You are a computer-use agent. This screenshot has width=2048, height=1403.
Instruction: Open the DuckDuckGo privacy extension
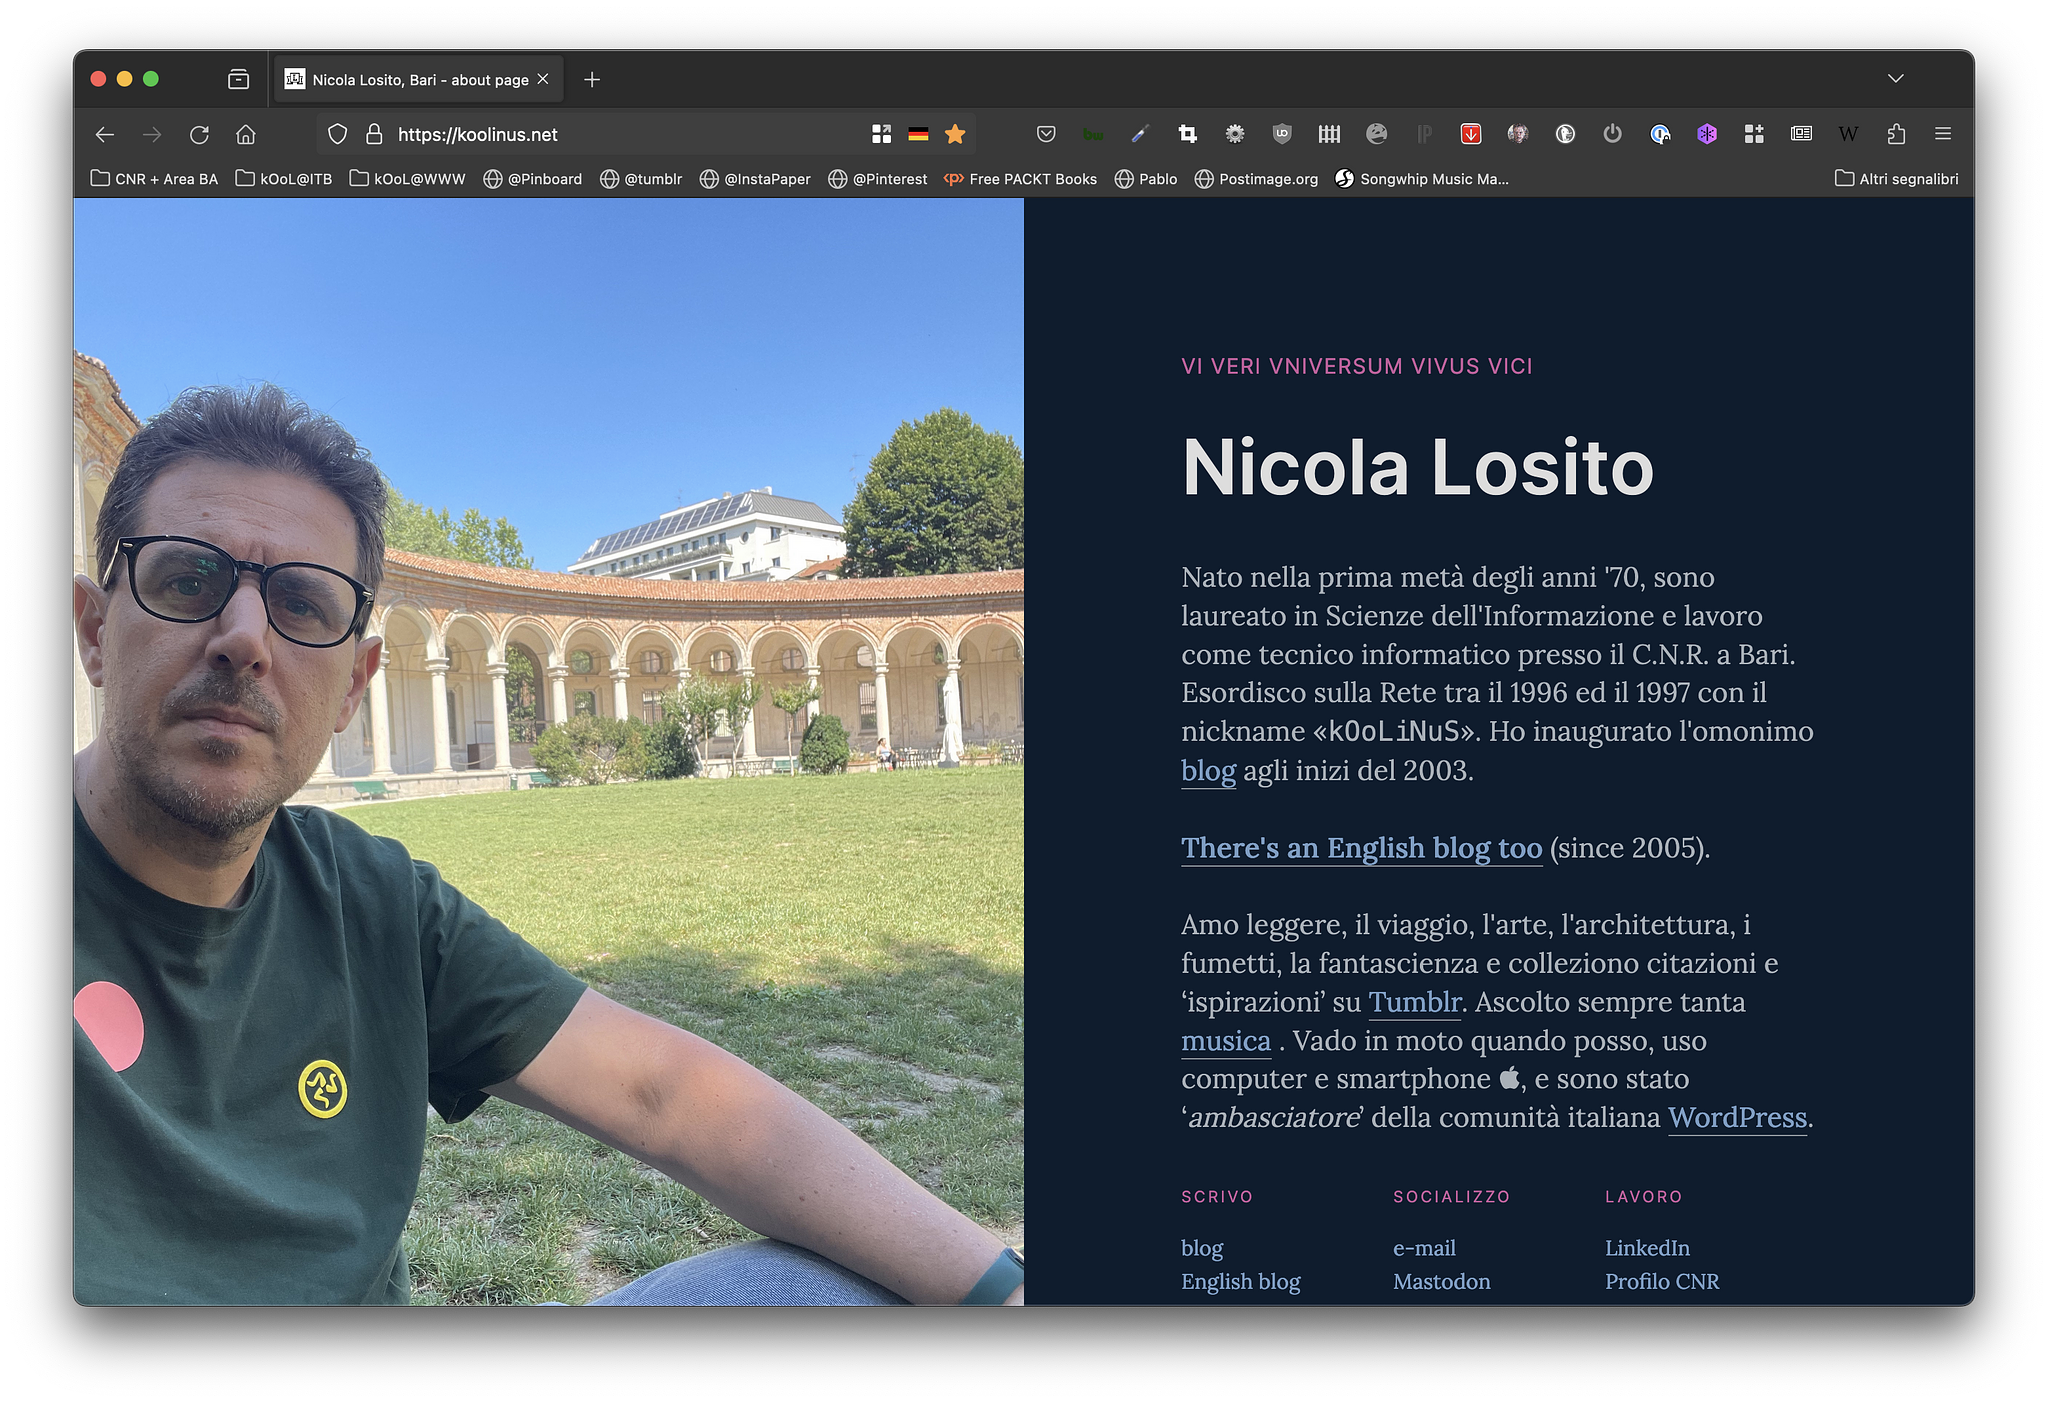(x=1566, y=134)
